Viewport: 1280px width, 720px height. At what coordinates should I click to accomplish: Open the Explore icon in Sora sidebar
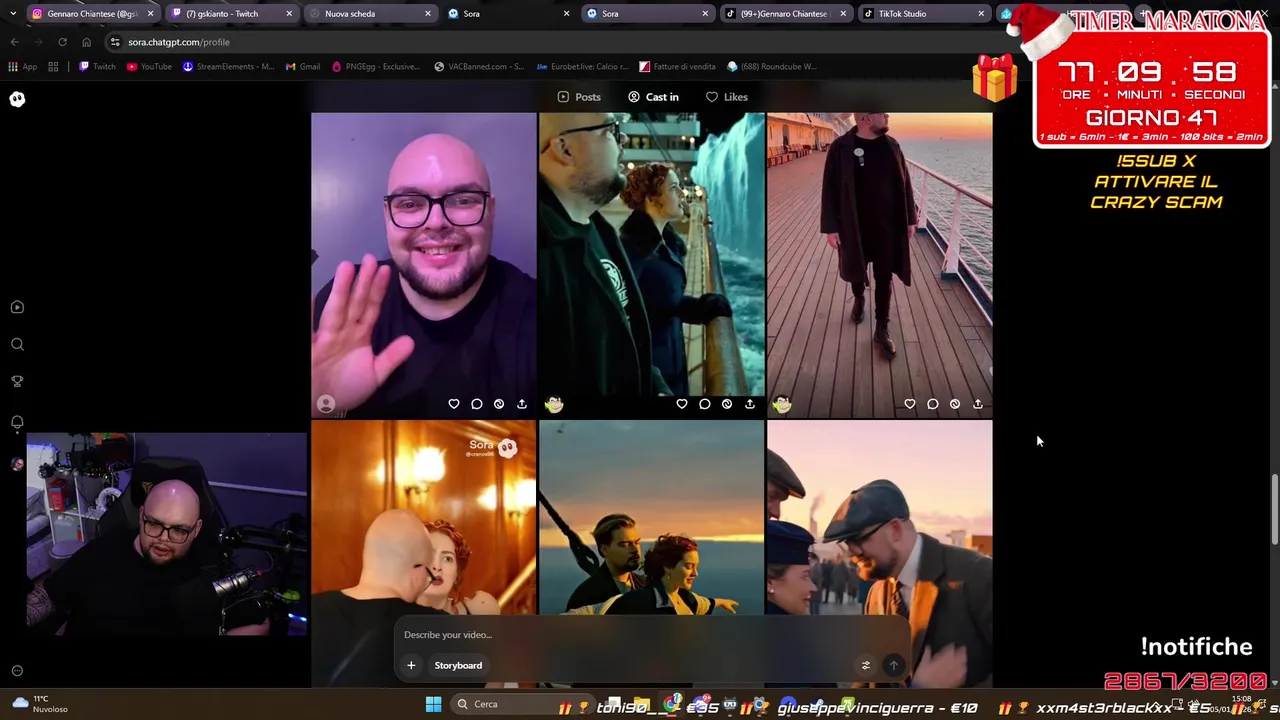pyautogui.click(x=17, y=307)
